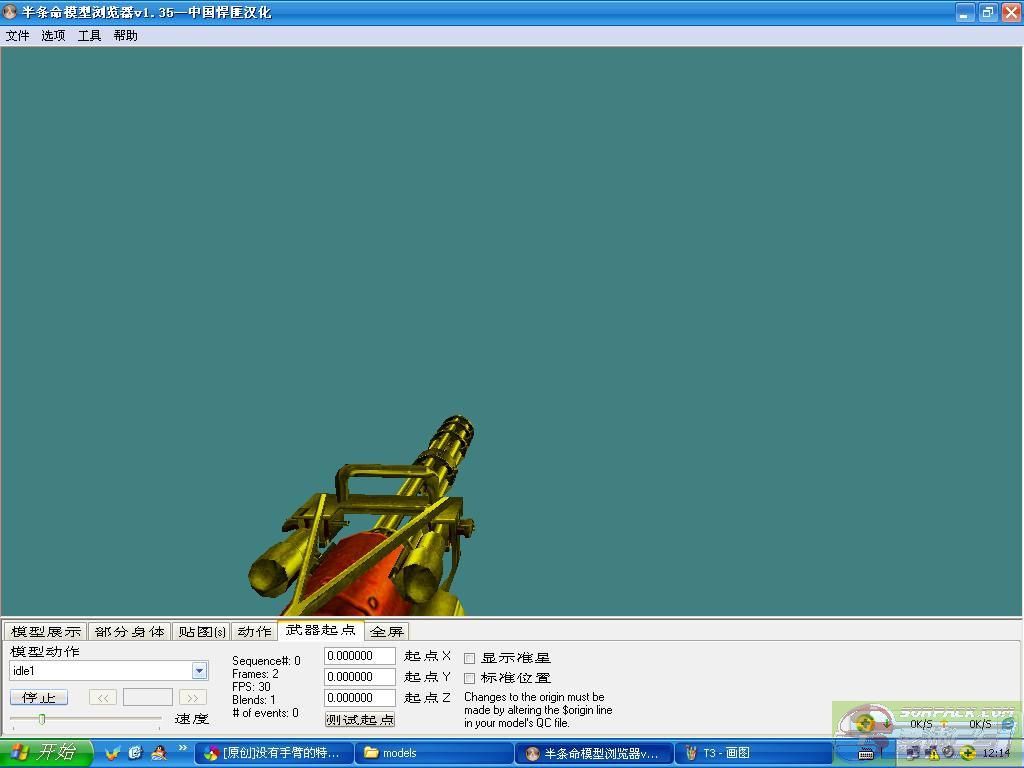
Task: Open the T3 Paint taskbar window
Action: coord(755,753)
